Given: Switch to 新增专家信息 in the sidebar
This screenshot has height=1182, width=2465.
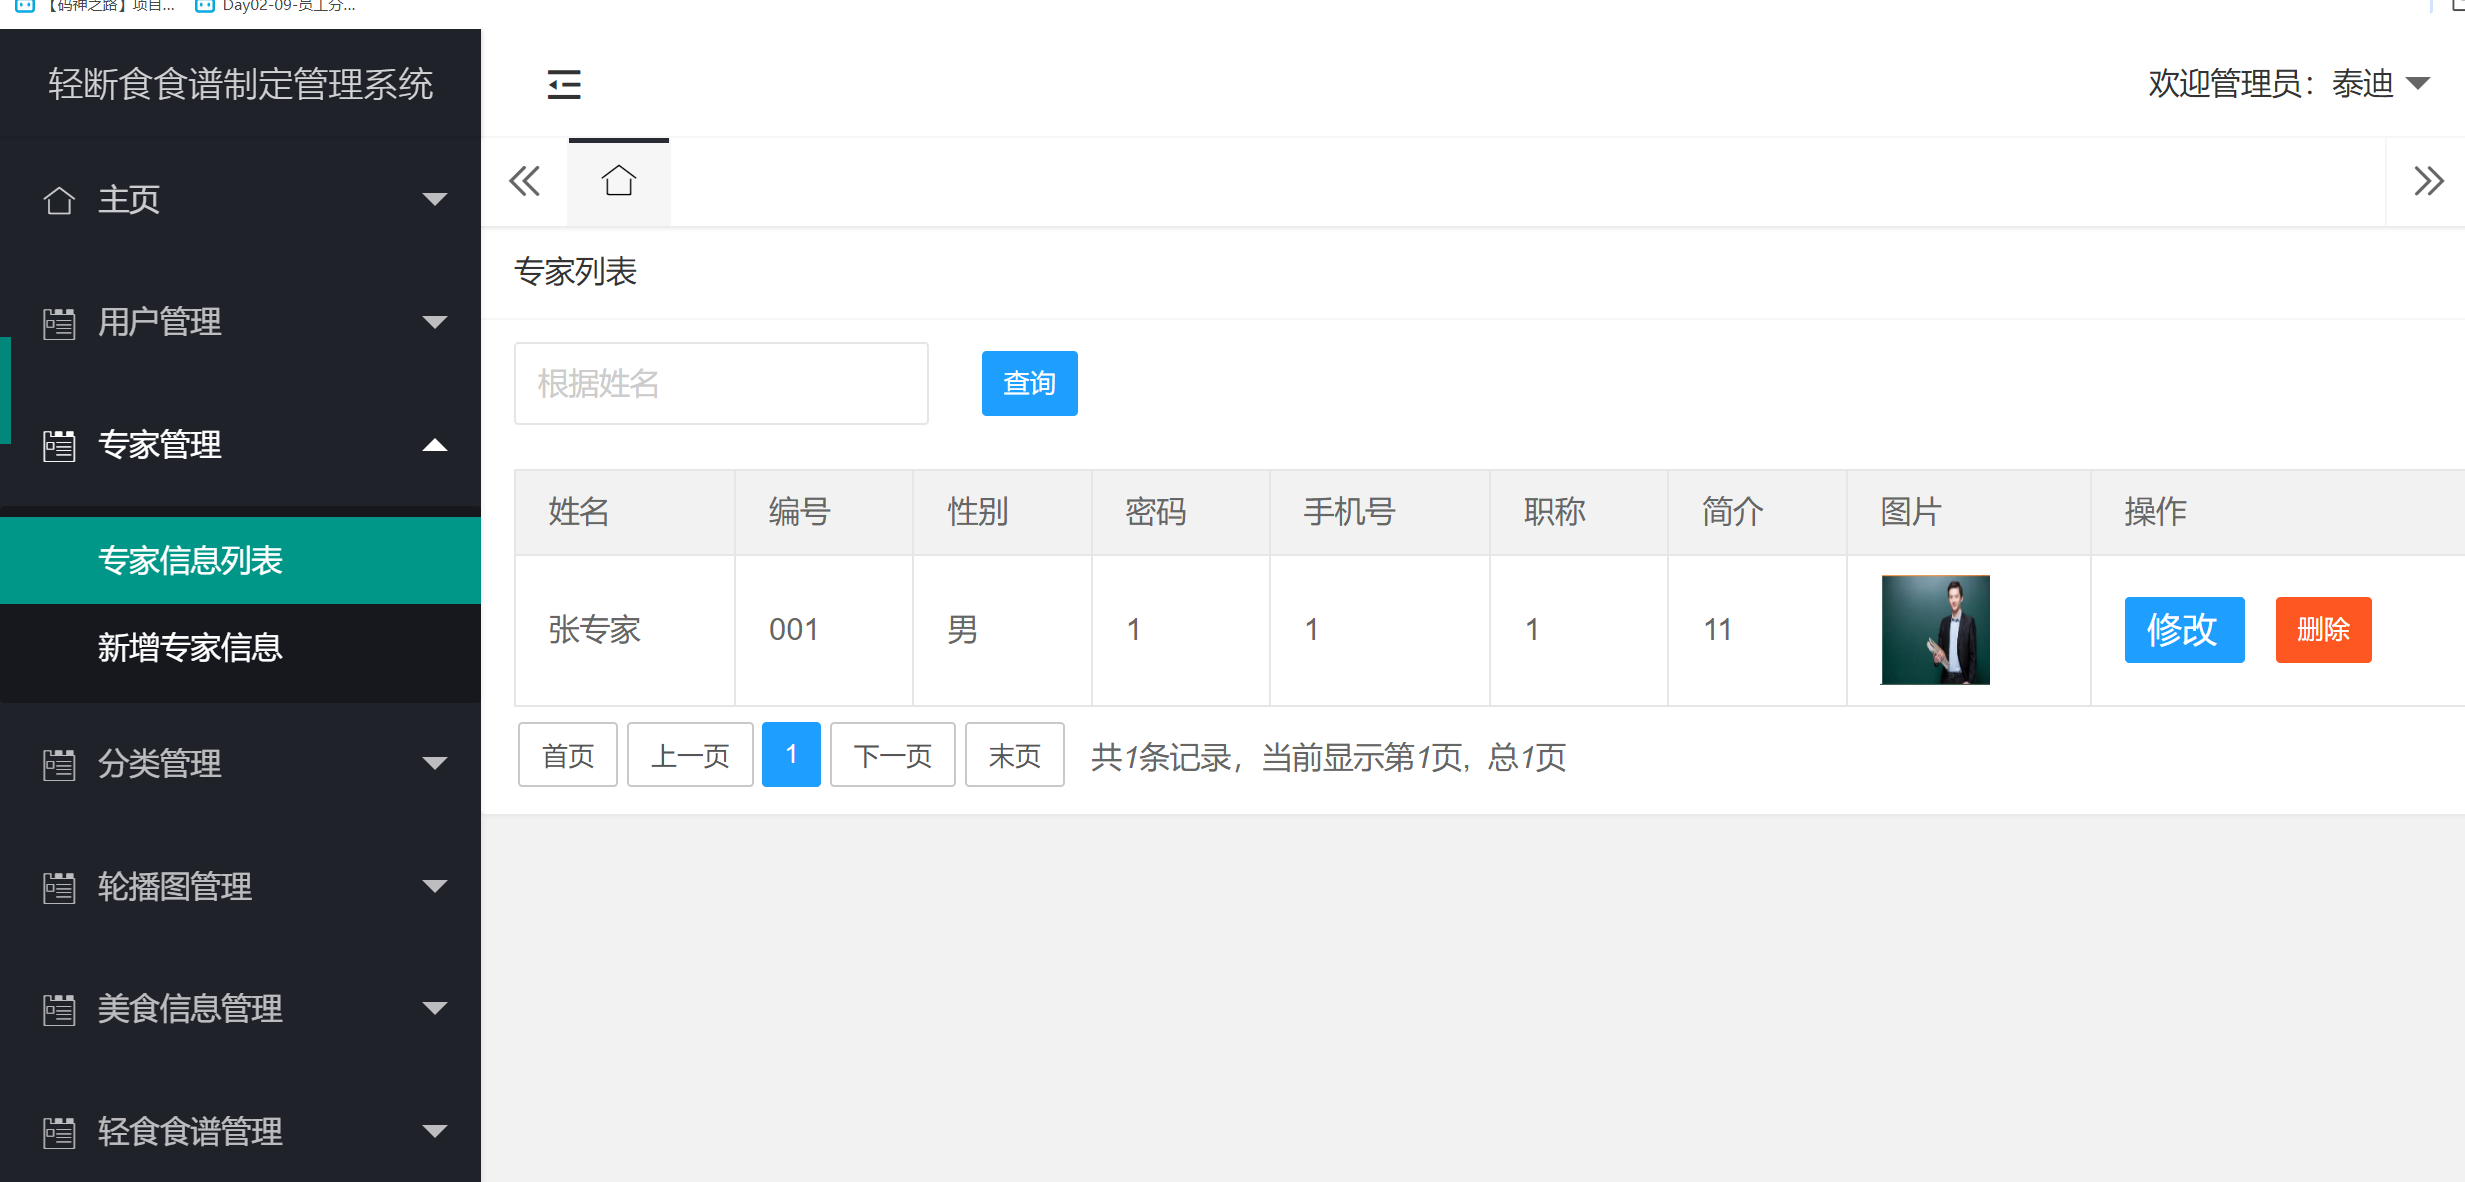Looking at the screenshot, I should coord(190,648).
